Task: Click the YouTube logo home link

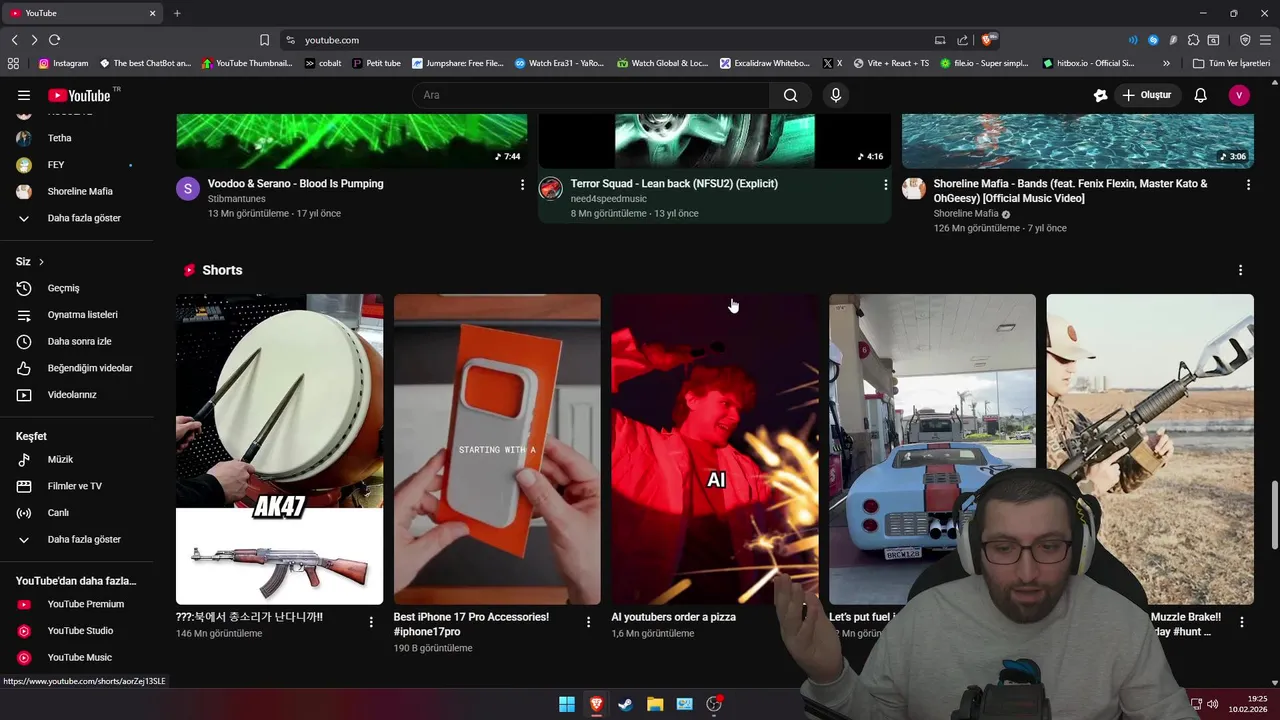Action: pyautogui.click(x=79, y=95)
